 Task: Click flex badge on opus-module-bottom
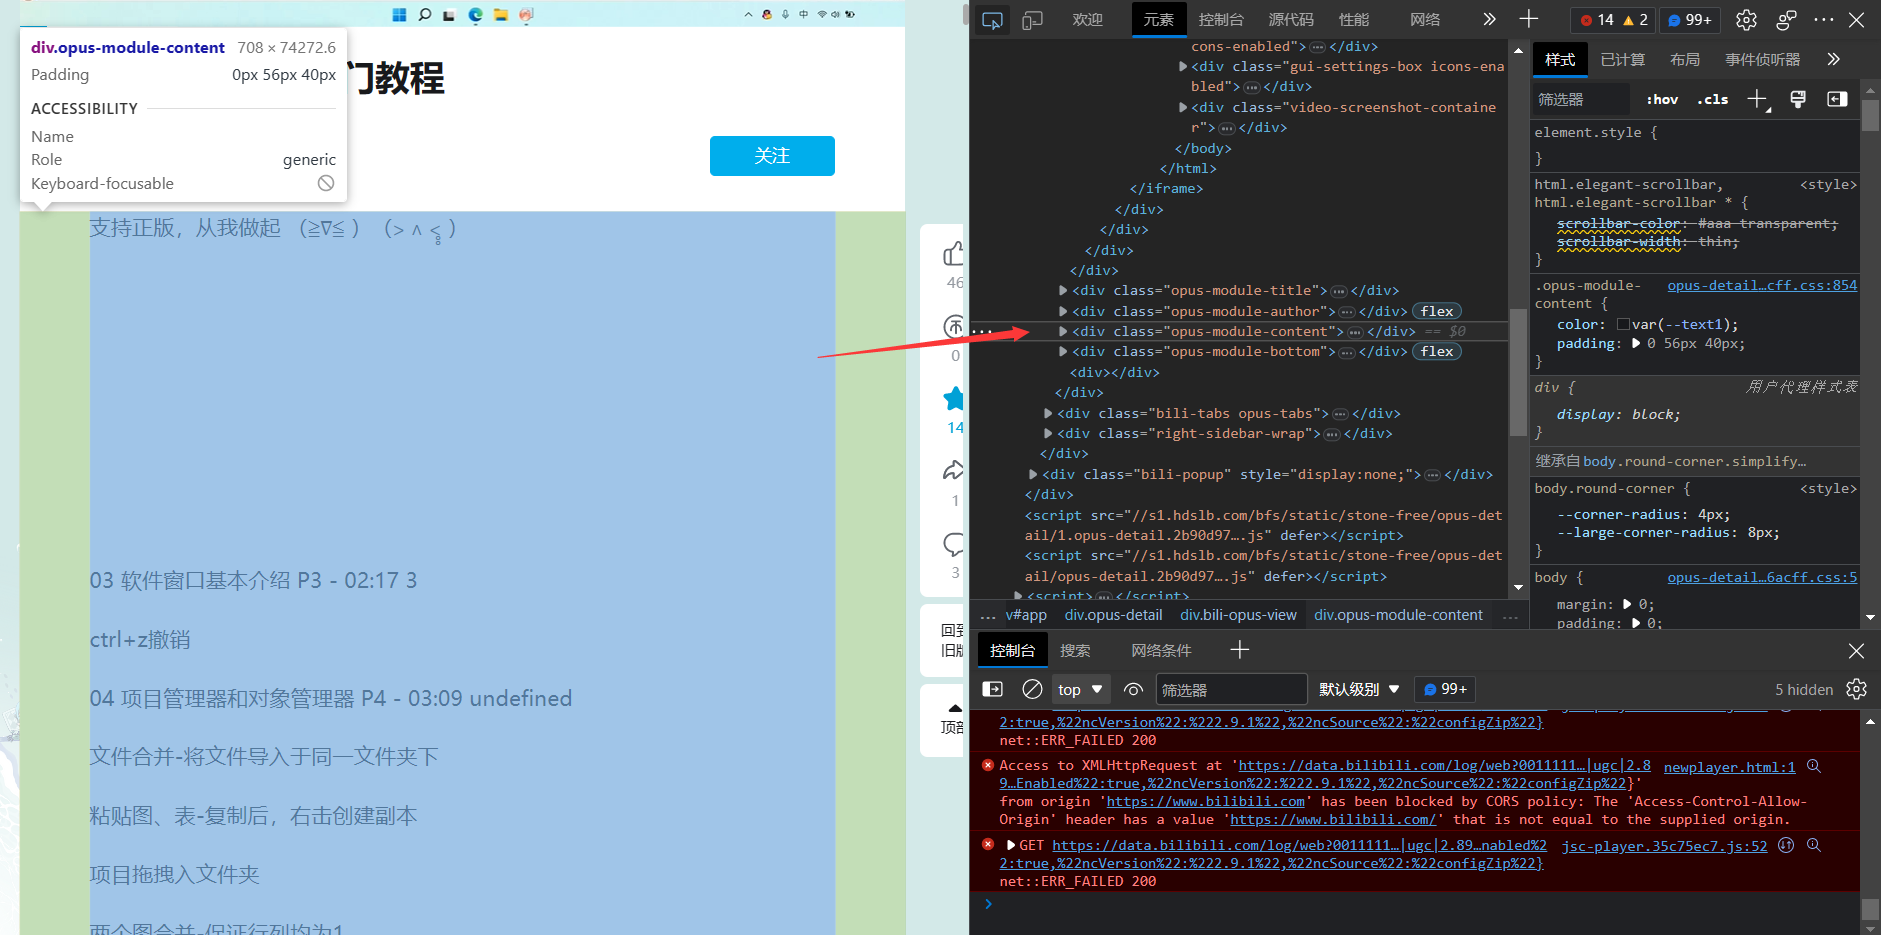click(1437, 352)
